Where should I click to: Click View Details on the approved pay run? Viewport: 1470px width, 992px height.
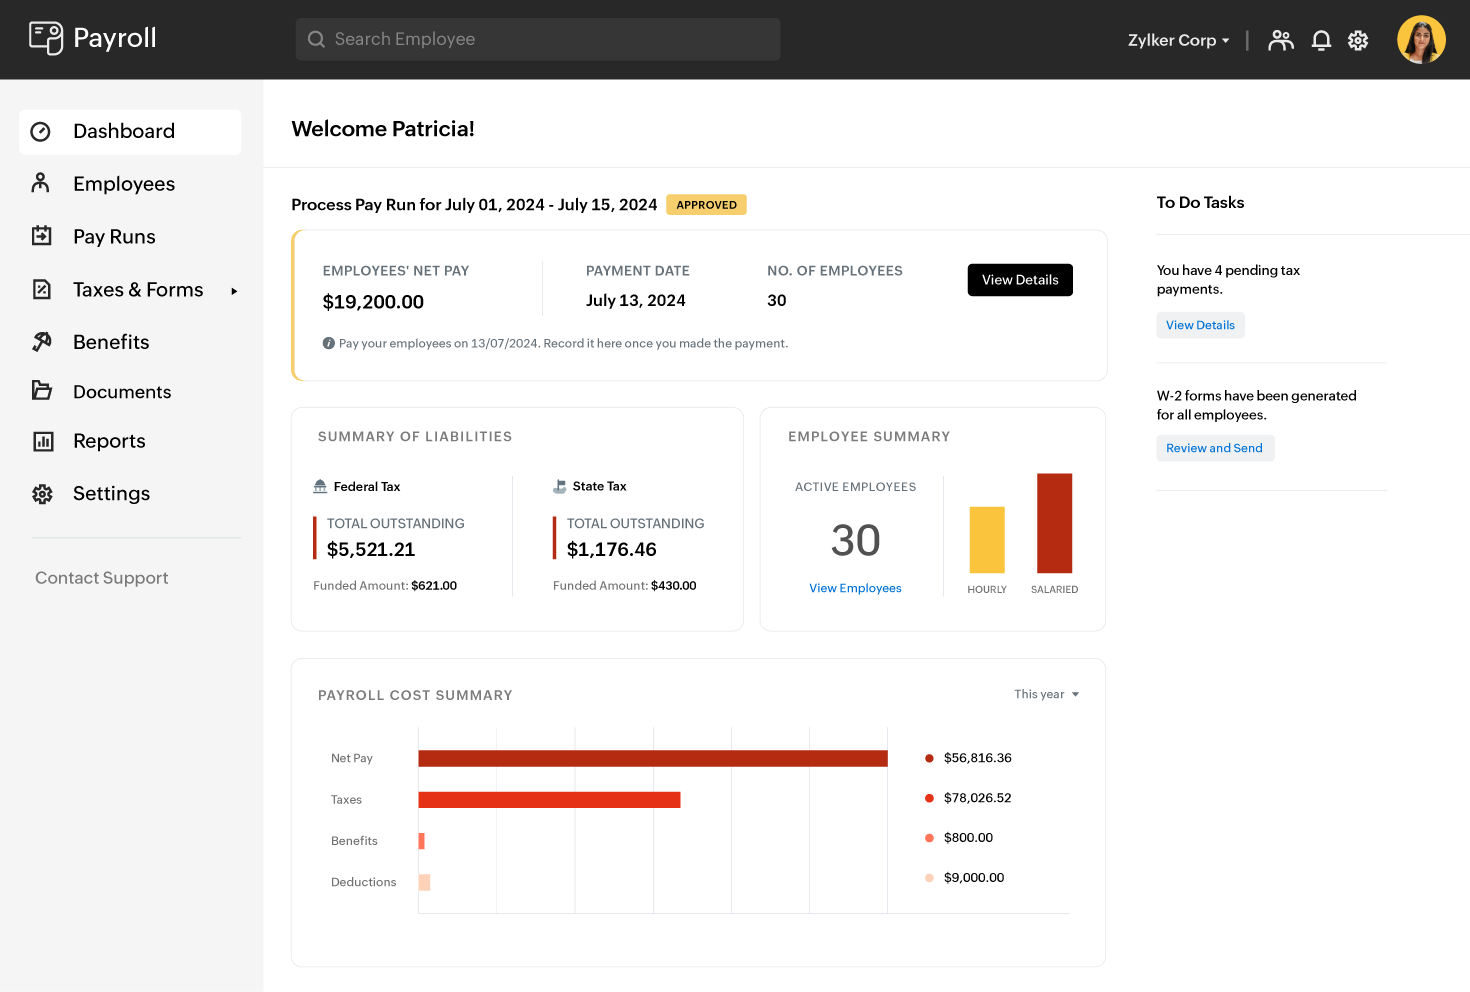pyautogui.click(x=1020, y=280)
